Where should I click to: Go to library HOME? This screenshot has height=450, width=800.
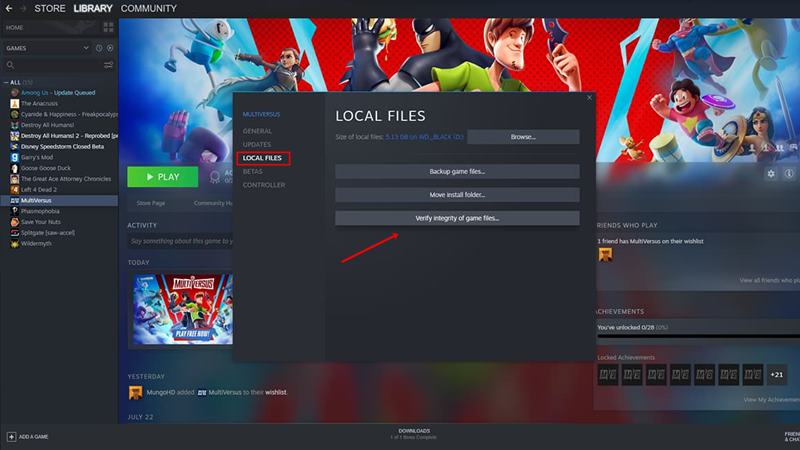click(x=15, y=28)
